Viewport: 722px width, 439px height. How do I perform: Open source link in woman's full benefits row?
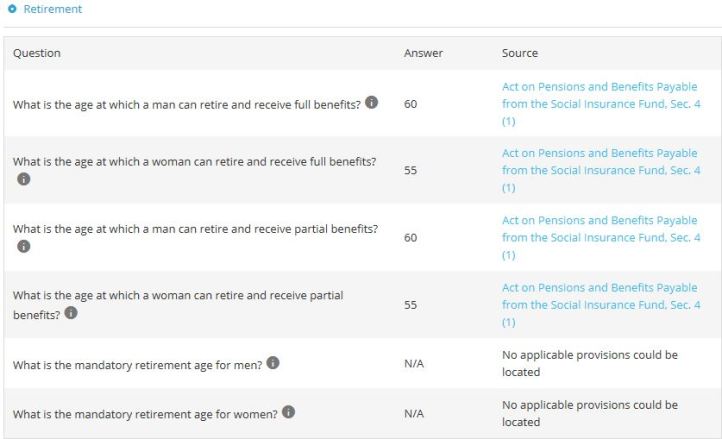coord(600,170)
